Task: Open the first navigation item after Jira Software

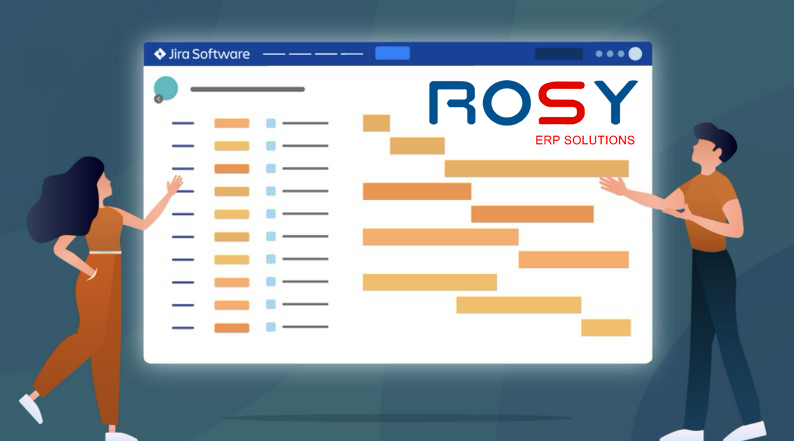Action: tap(274, 54)
